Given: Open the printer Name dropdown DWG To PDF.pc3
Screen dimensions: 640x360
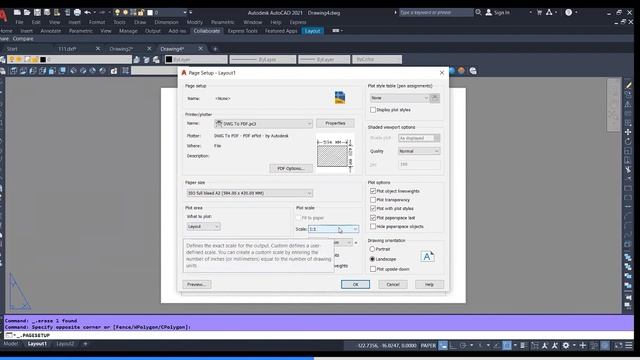Looking at the screenshot, I should coord(264,124).
